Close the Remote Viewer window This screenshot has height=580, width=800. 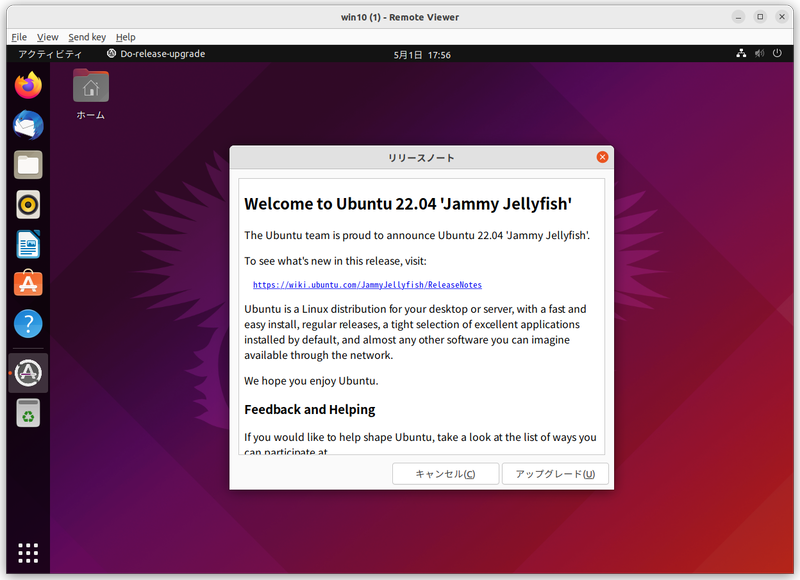(x=782, y=17)
